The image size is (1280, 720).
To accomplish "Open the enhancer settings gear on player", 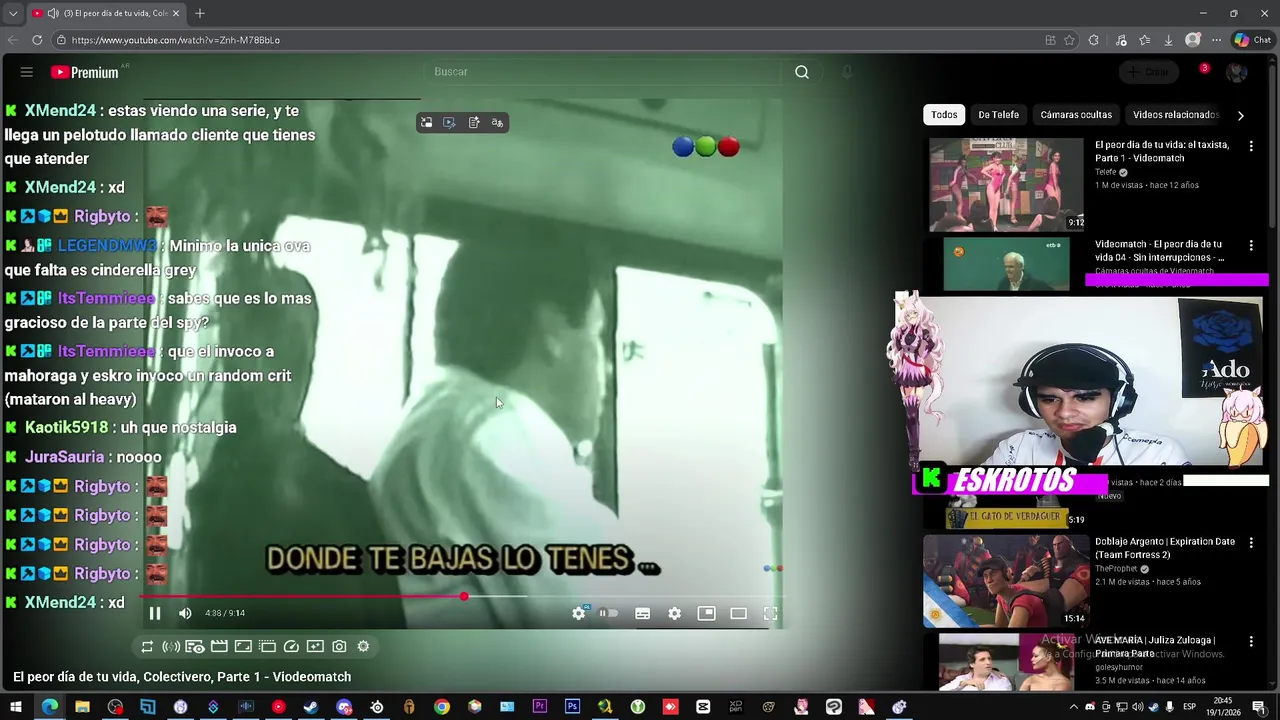I will [x=578, y=613].
